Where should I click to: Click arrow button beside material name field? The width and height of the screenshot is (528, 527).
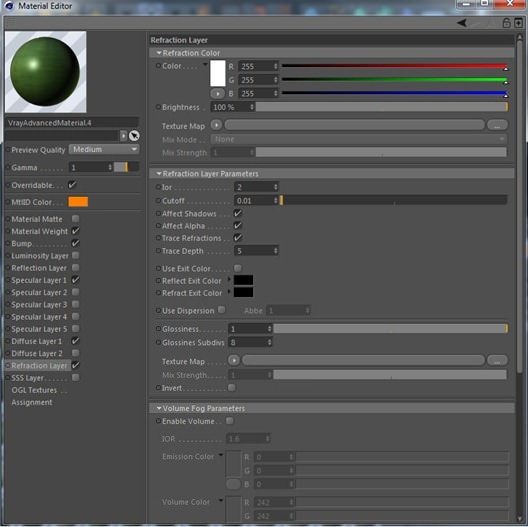coord(124,136)
